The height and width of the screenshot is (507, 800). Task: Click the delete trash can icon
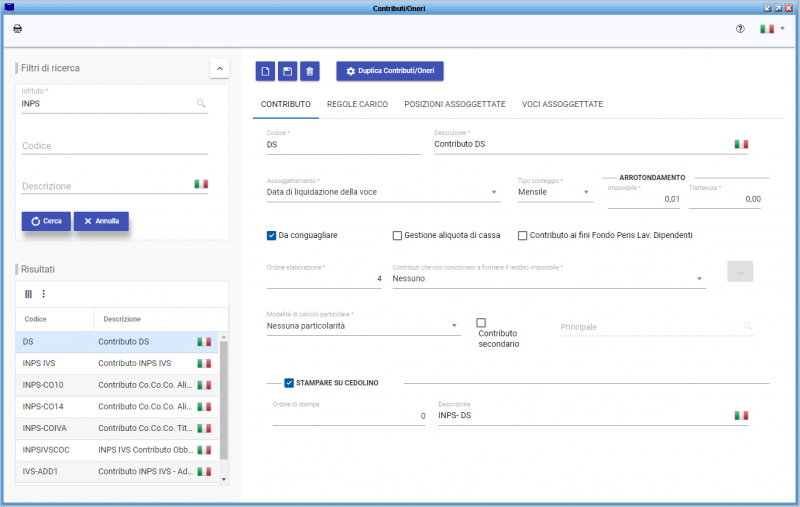click(x=310, y=71)
